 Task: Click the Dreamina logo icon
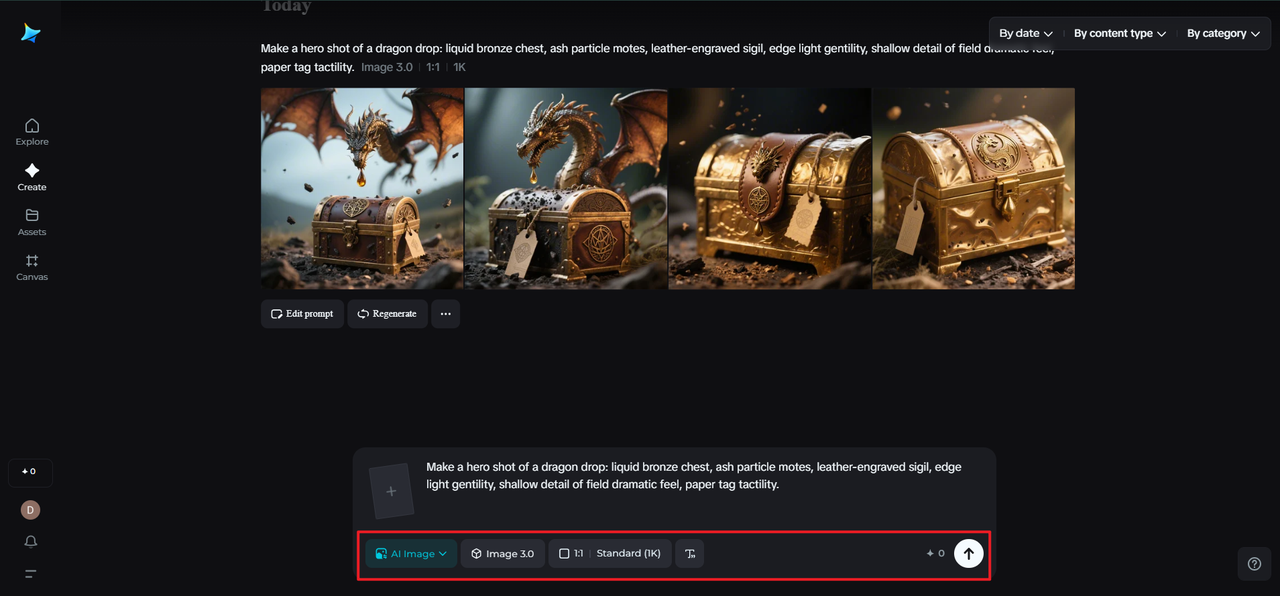click(x=31, y=33)
